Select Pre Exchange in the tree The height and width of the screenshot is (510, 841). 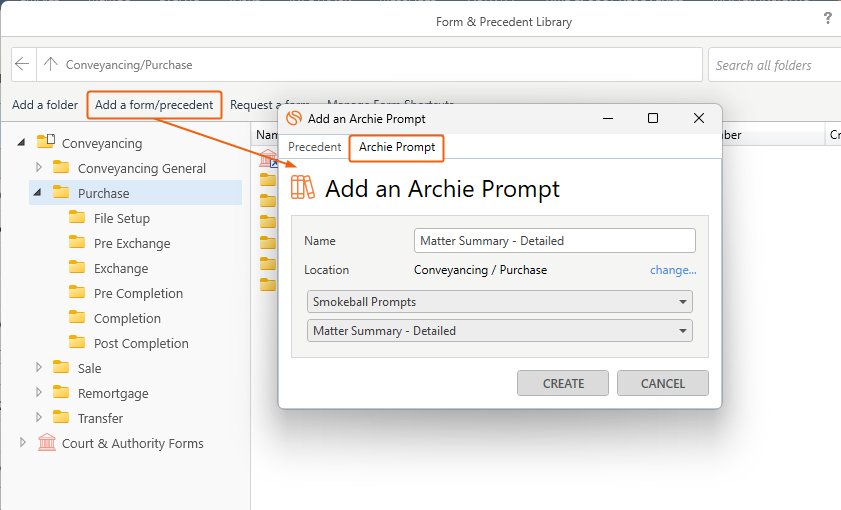pyautogui.click(x=132, y=243)
